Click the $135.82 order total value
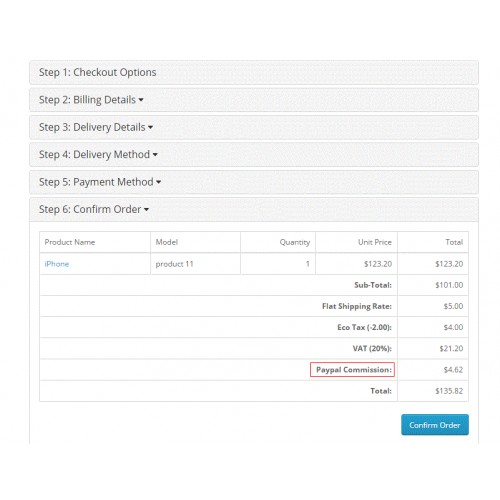The height and width of the screenshot is (500, 500). click(449, 391)
